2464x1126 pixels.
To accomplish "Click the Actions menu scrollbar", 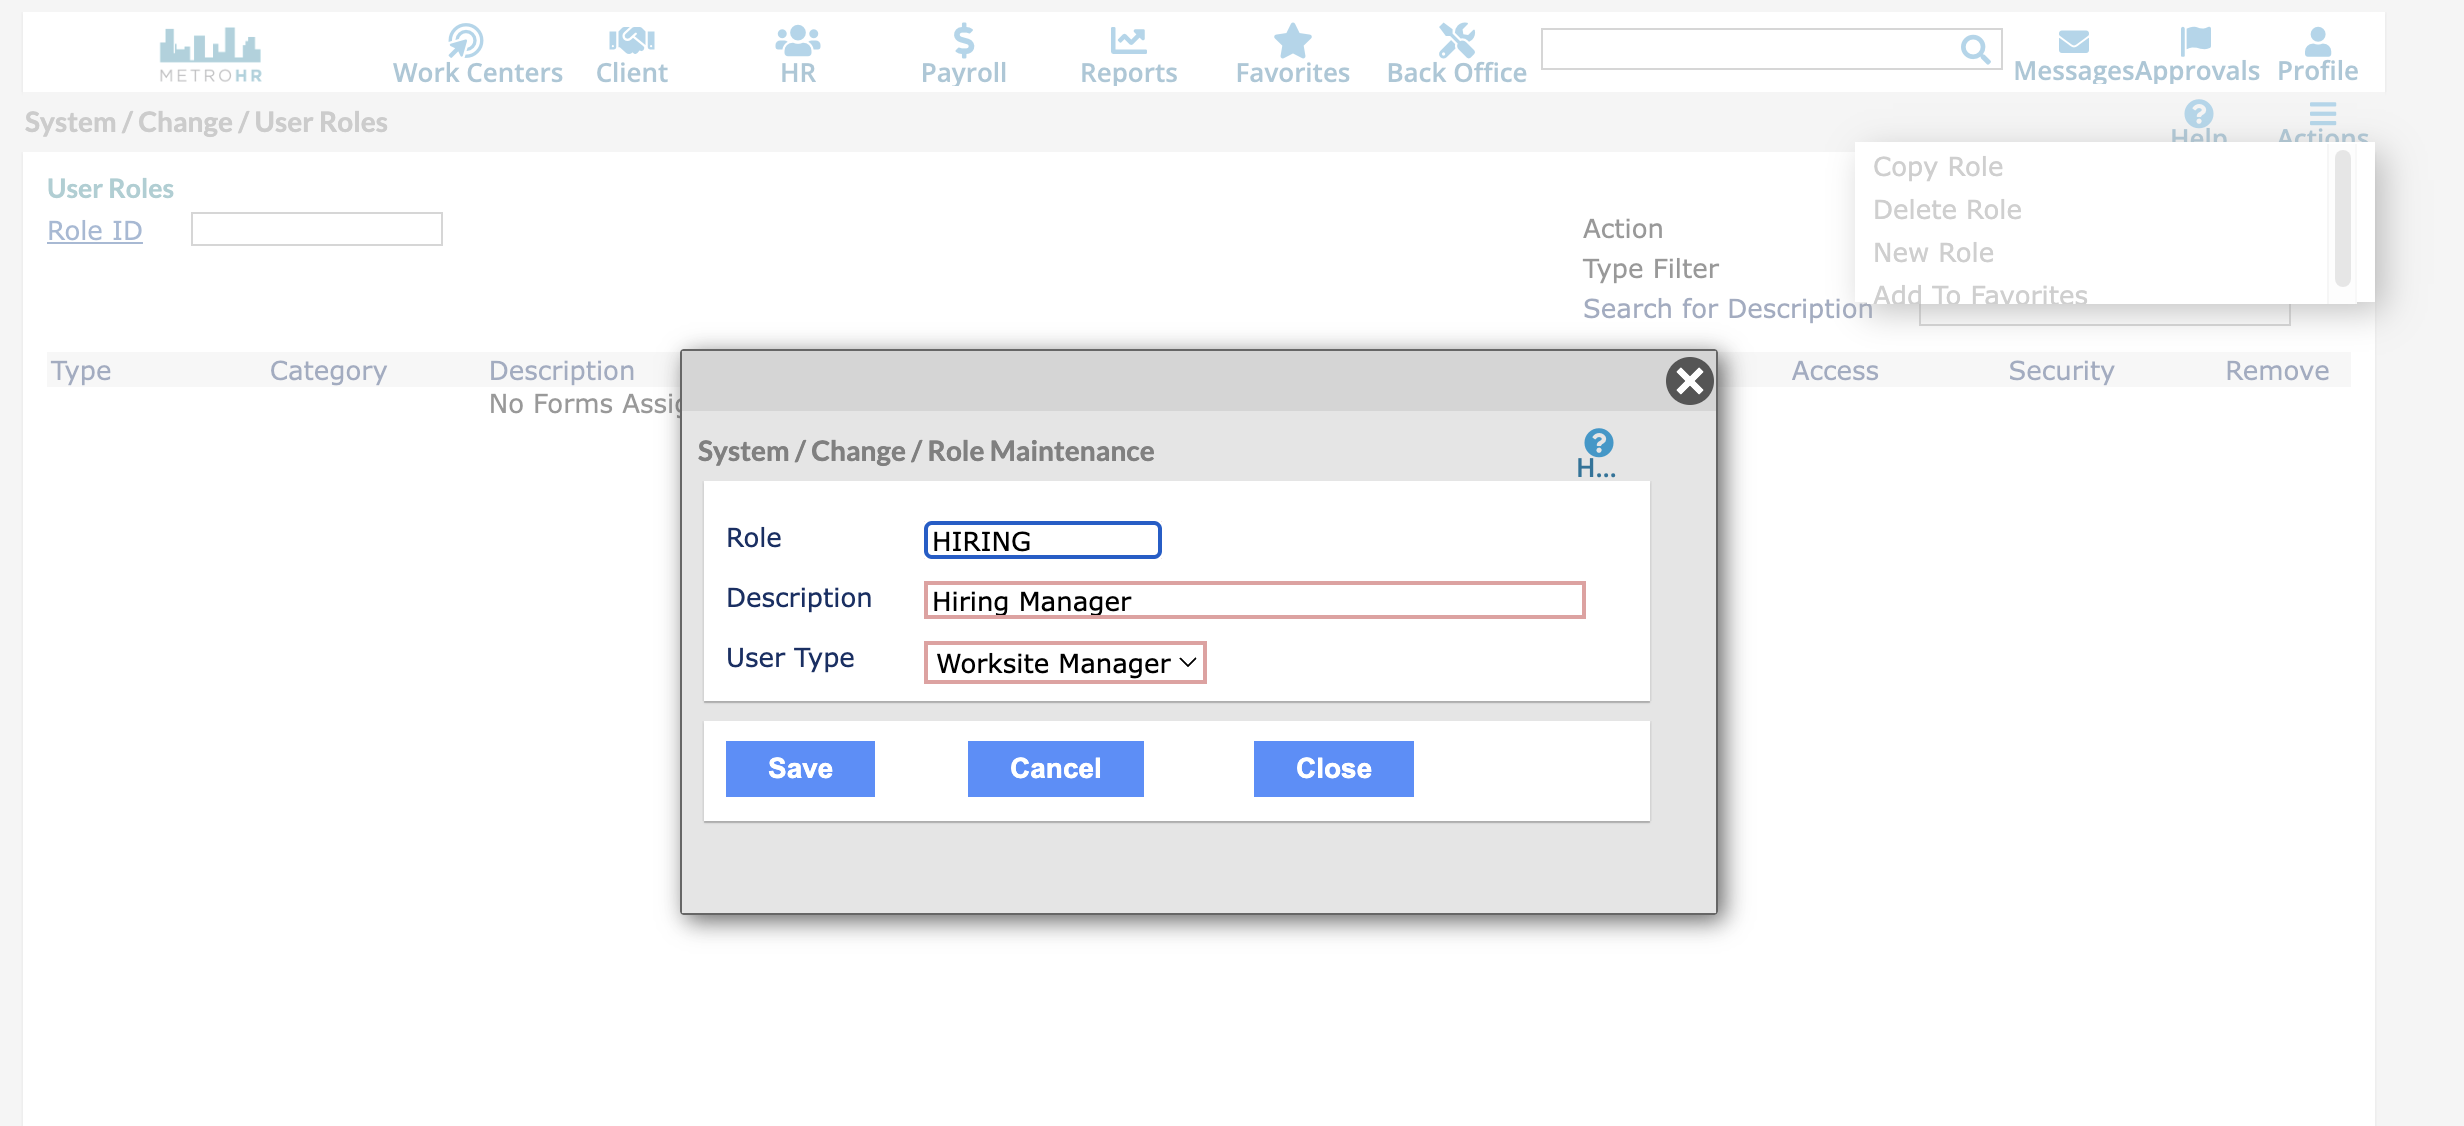I will pos(2342,220).
